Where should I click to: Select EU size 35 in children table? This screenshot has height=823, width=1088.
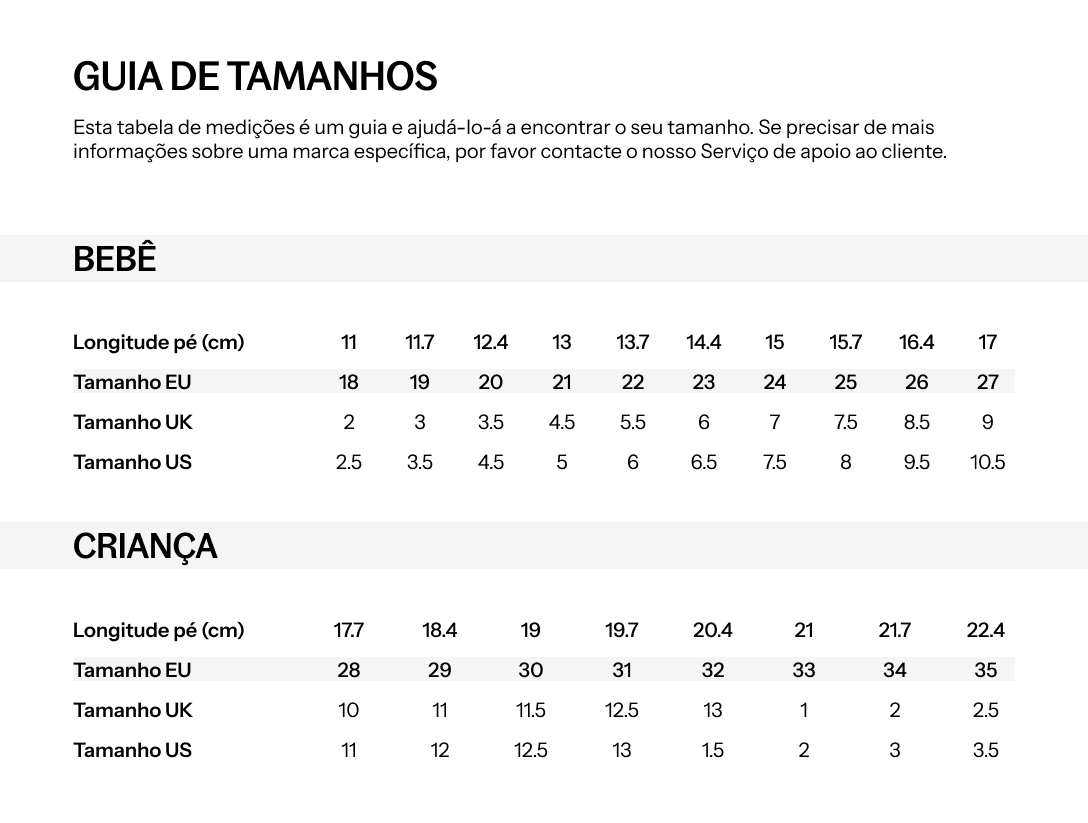point(985,670)
